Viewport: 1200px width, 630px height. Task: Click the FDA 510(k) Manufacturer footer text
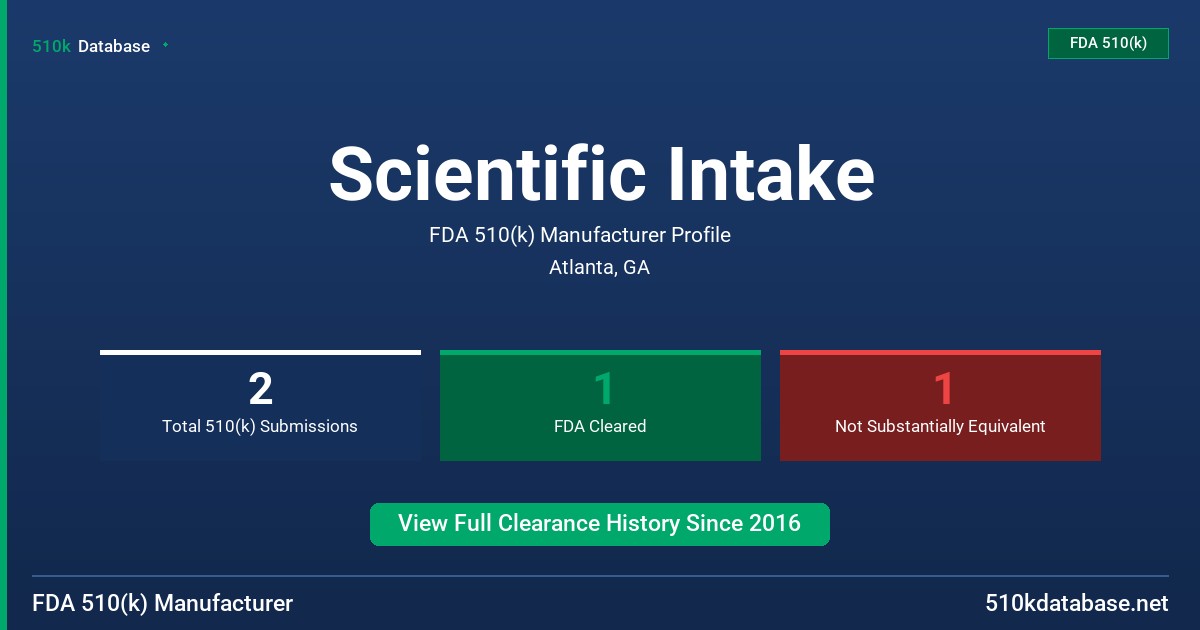[x=162, y=603]
